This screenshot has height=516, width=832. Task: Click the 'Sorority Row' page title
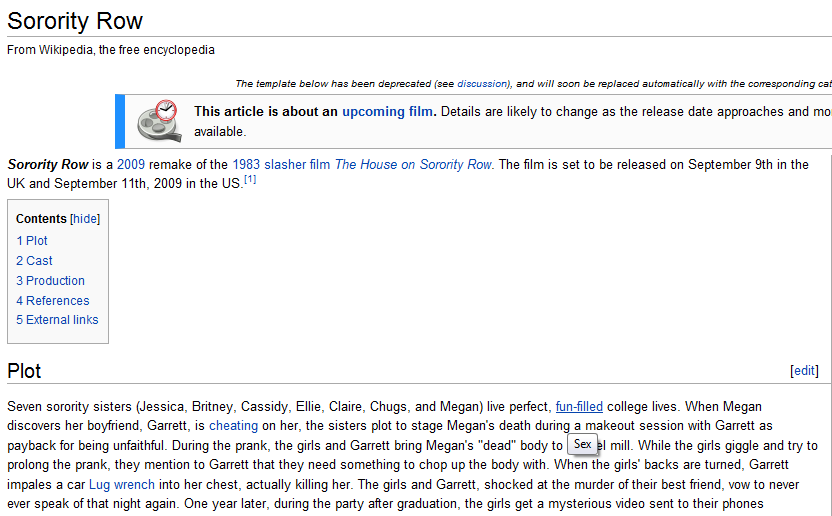(75, 21)
